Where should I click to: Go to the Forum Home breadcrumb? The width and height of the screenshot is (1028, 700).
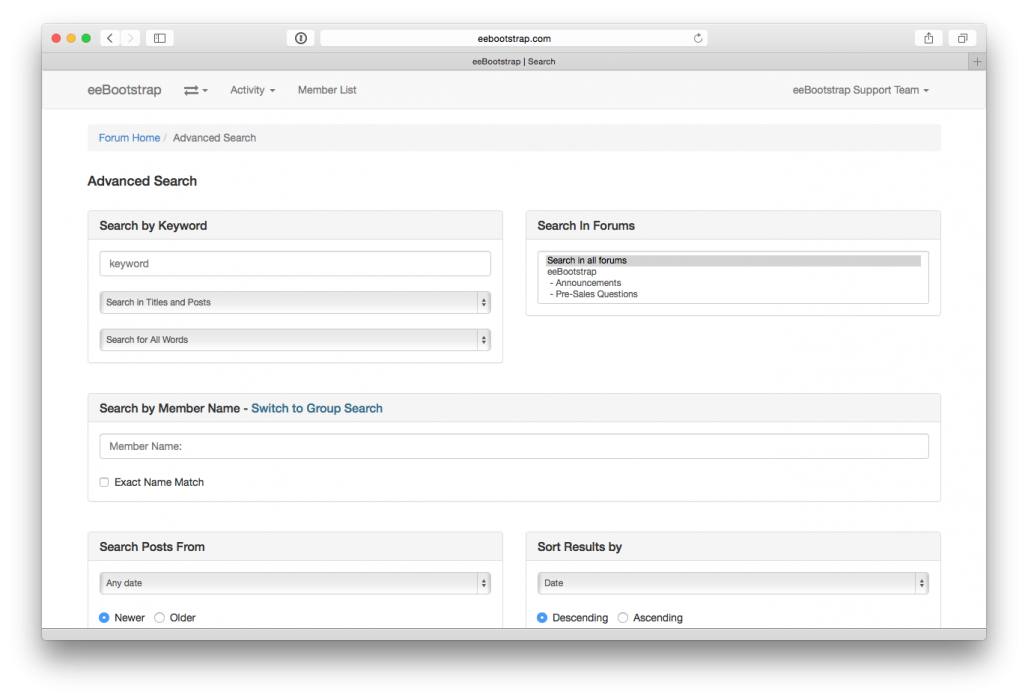[x=129, y=138]
